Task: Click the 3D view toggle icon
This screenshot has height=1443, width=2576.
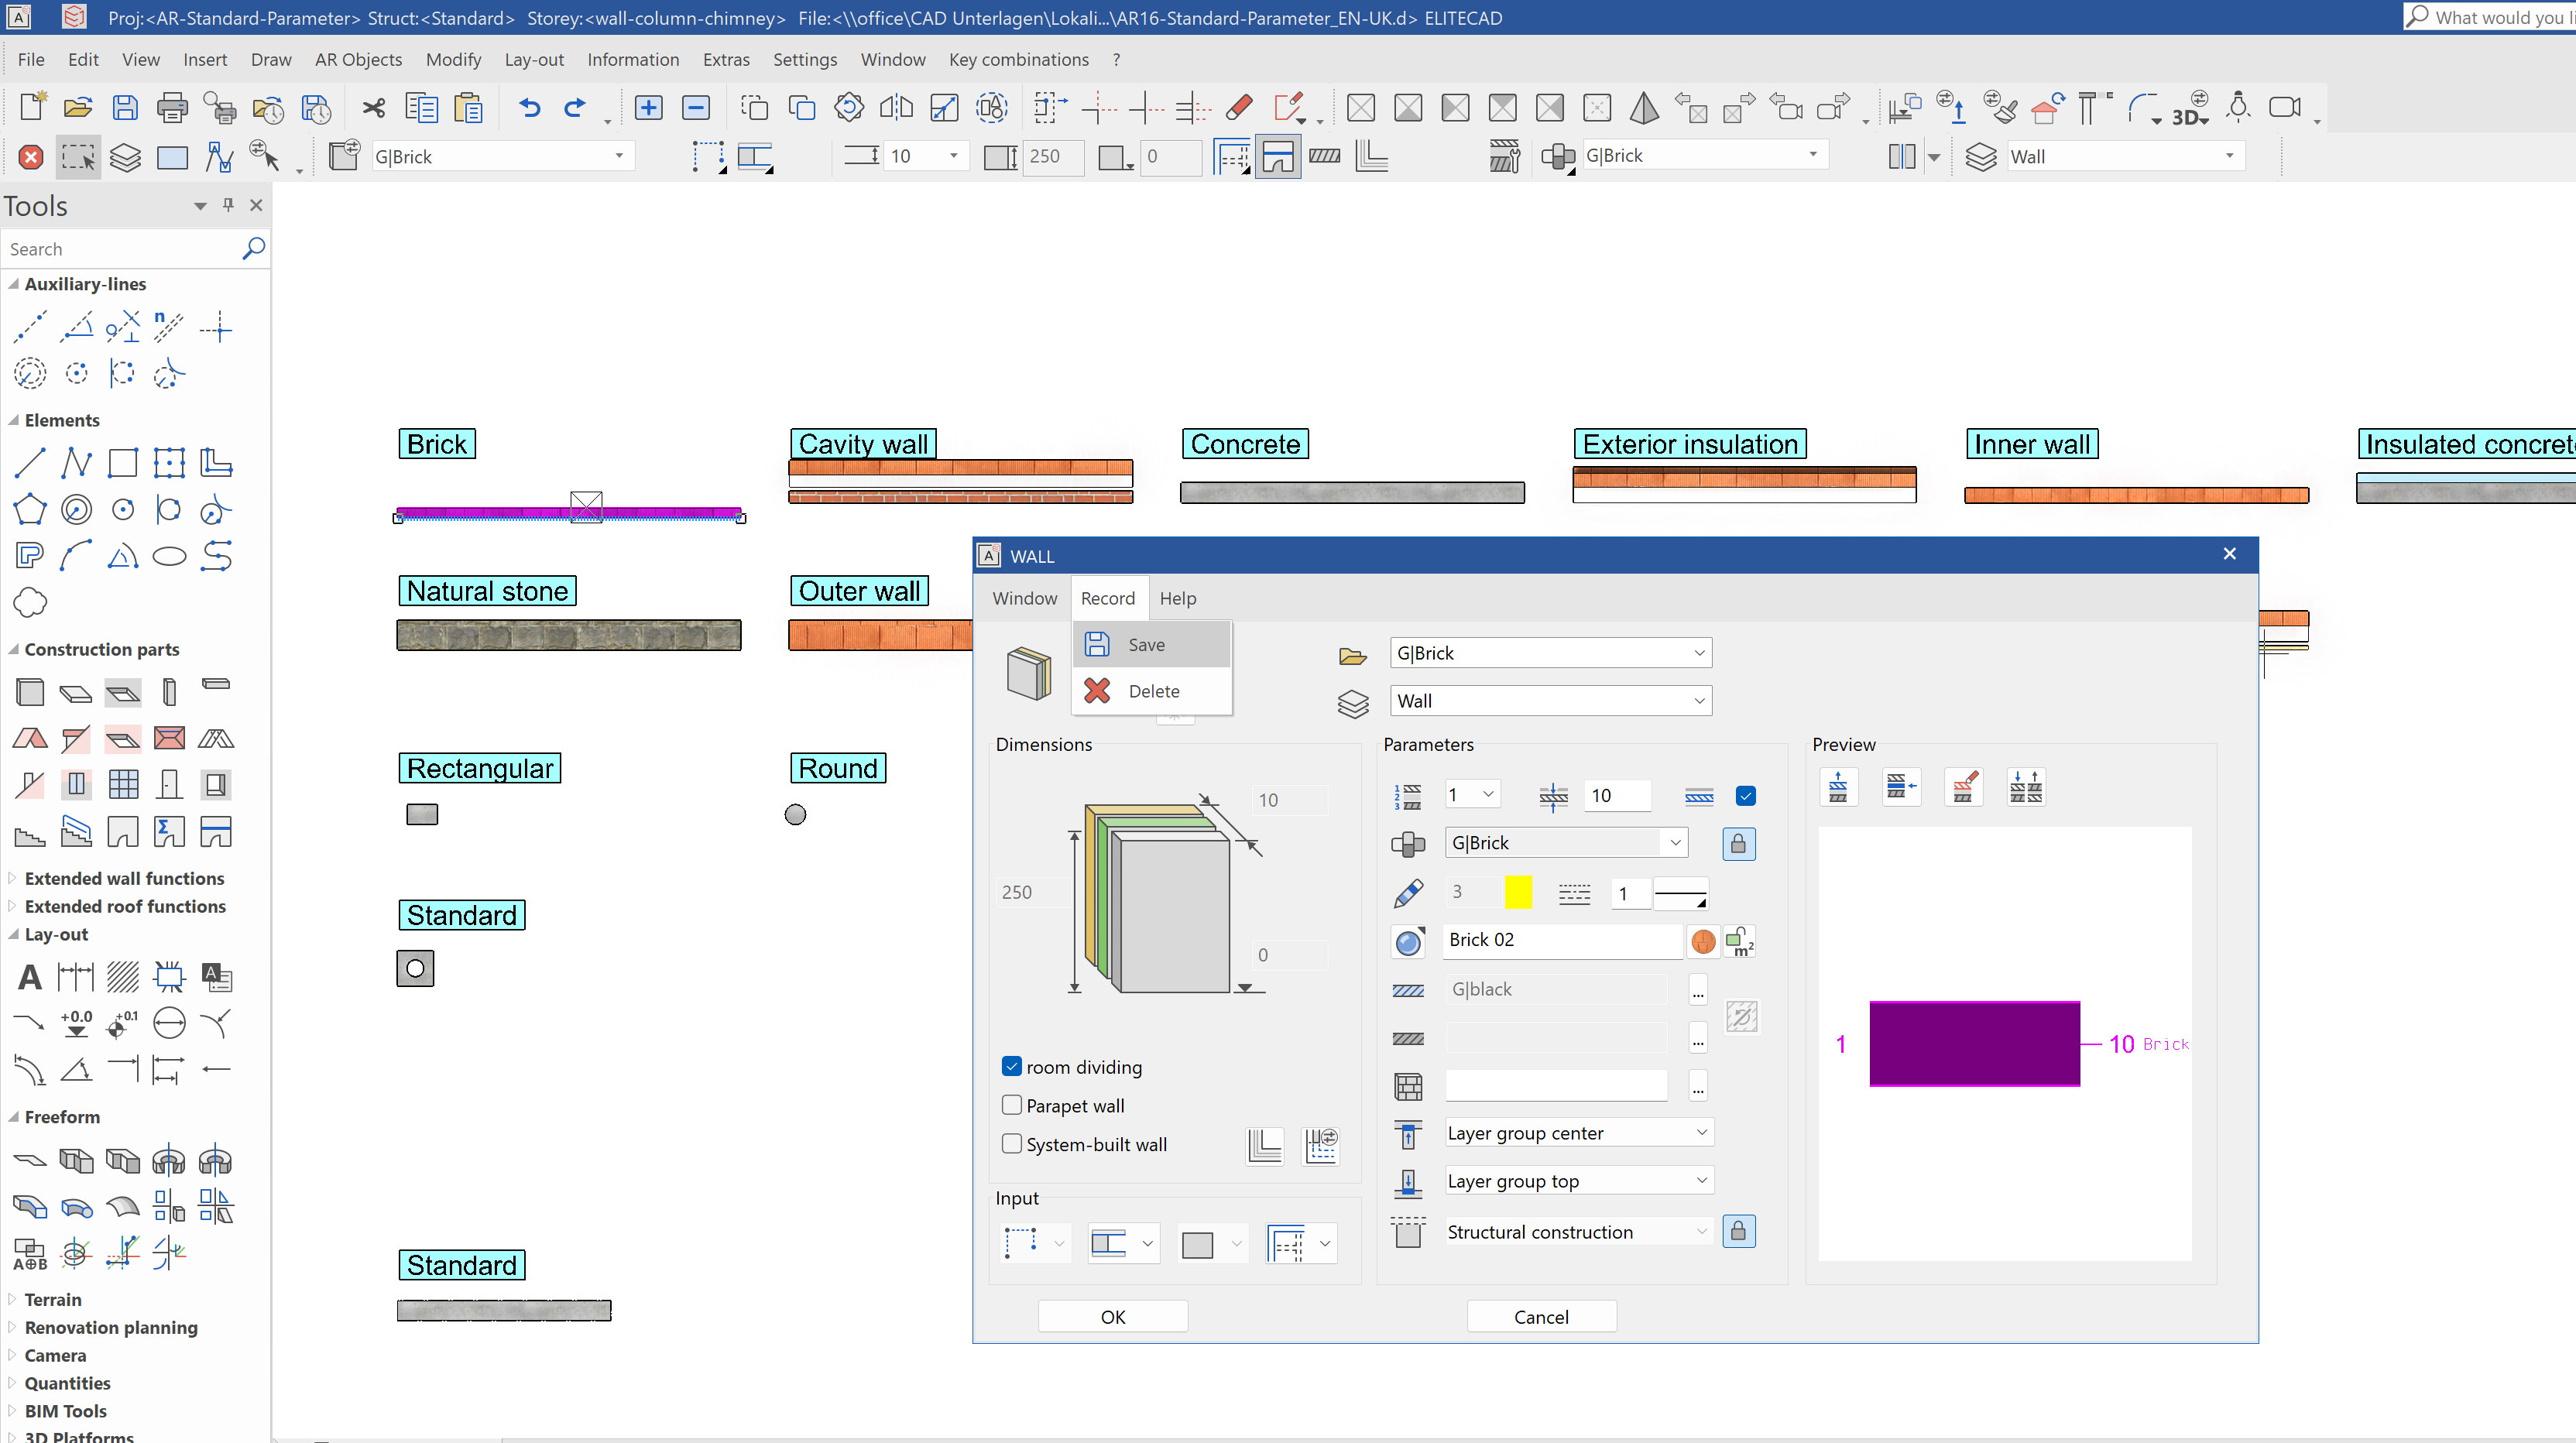Action: 2187,110
